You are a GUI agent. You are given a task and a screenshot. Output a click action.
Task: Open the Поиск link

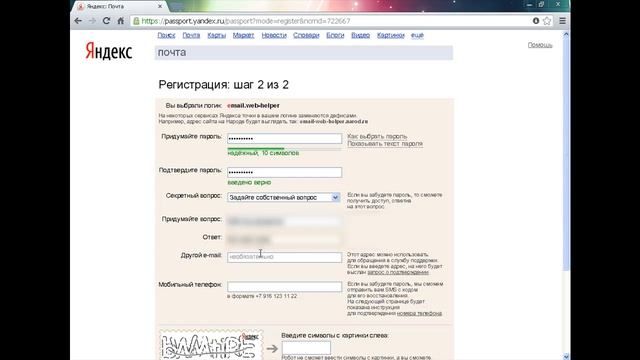(x=166, y=36)
